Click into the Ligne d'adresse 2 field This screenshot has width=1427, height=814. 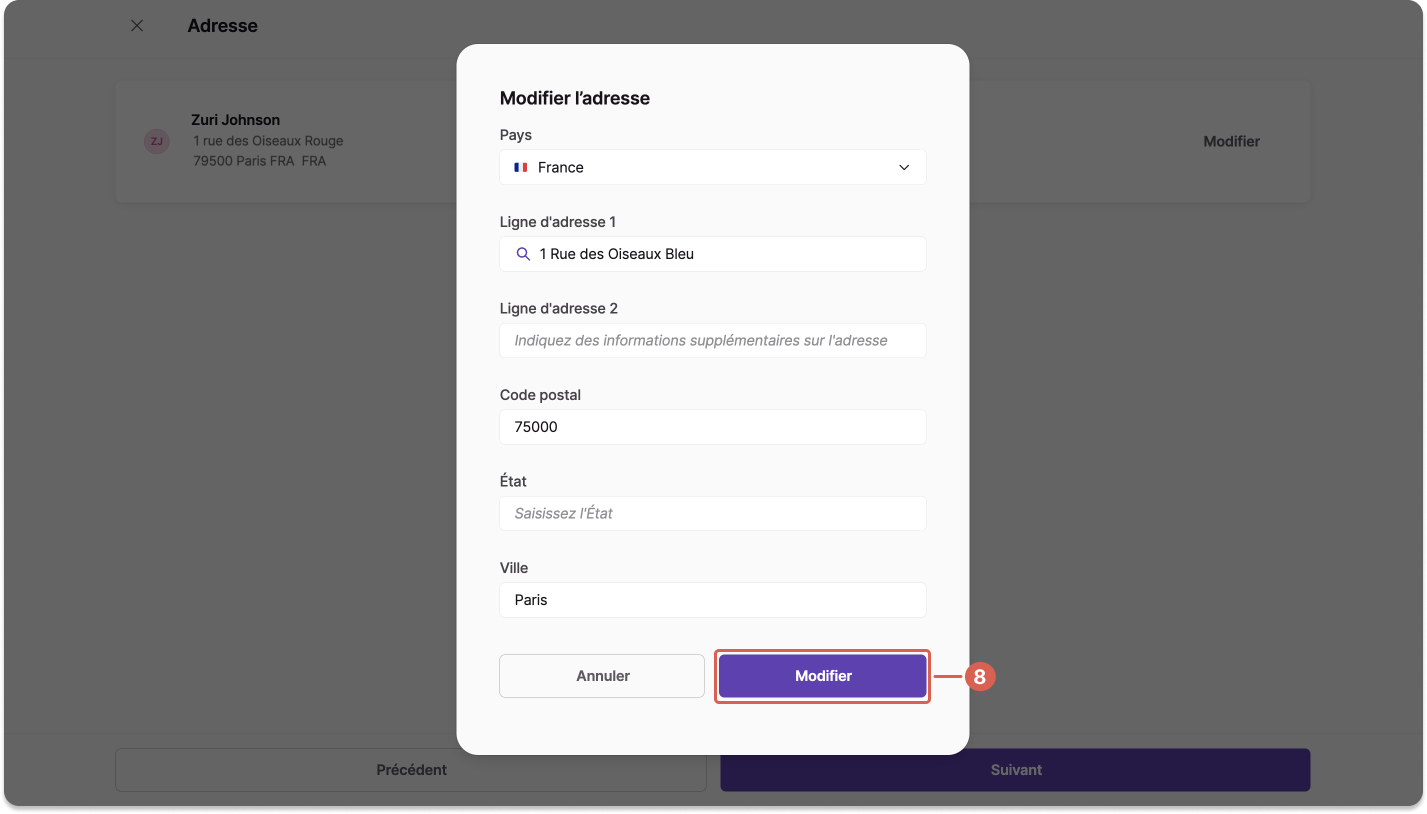[x=713, y=340]
